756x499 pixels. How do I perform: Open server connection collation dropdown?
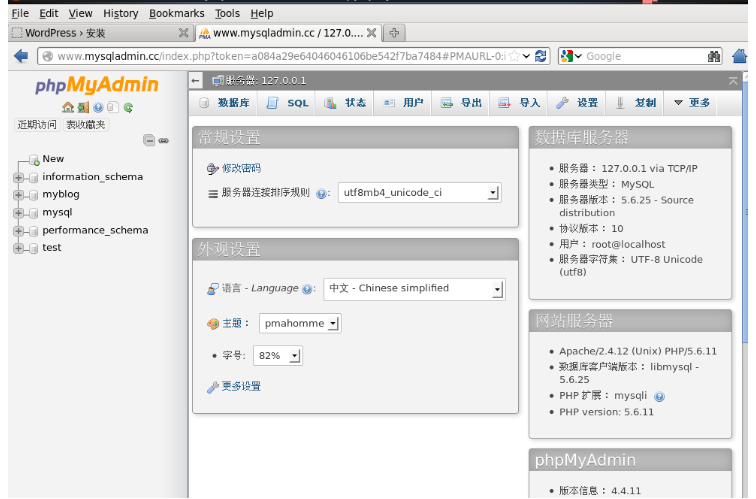pos(419,193)
